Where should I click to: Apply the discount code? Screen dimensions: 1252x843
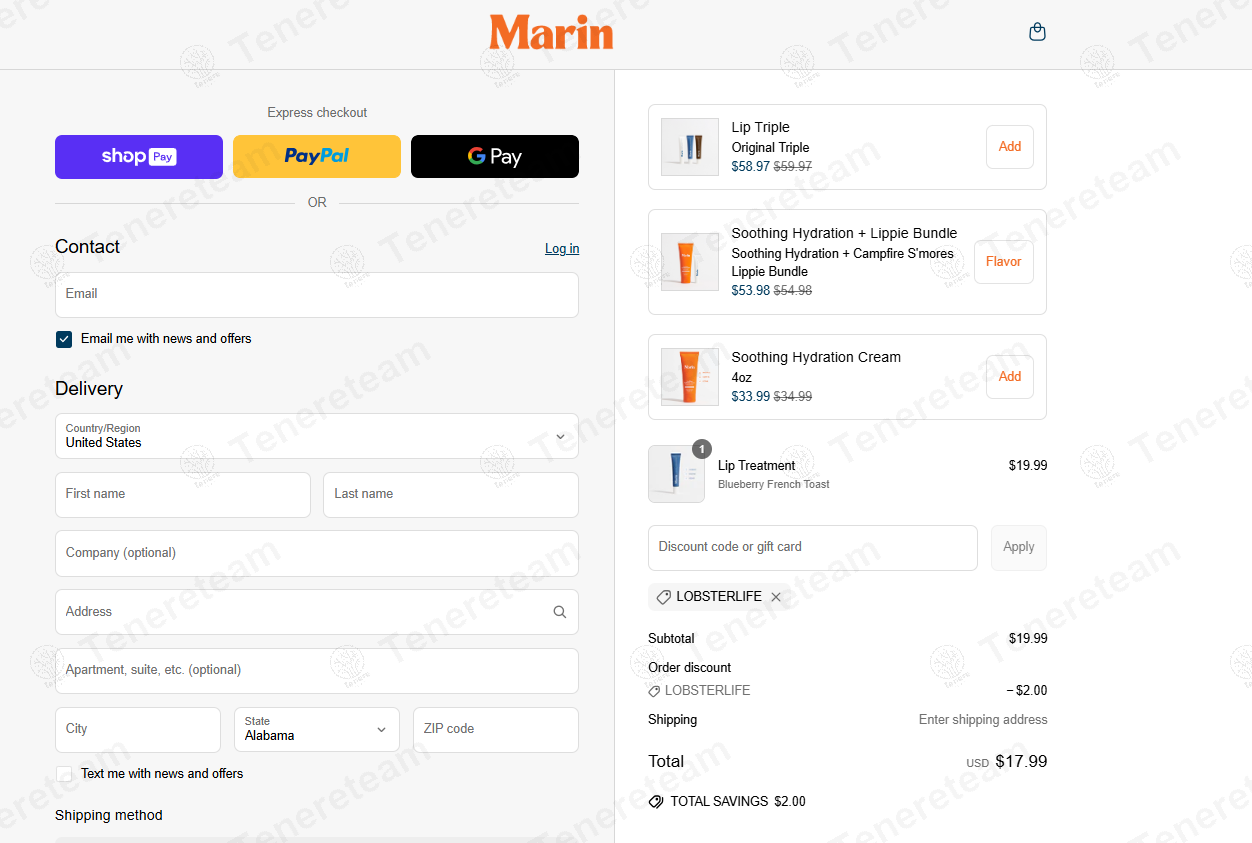coord(1019,548)
